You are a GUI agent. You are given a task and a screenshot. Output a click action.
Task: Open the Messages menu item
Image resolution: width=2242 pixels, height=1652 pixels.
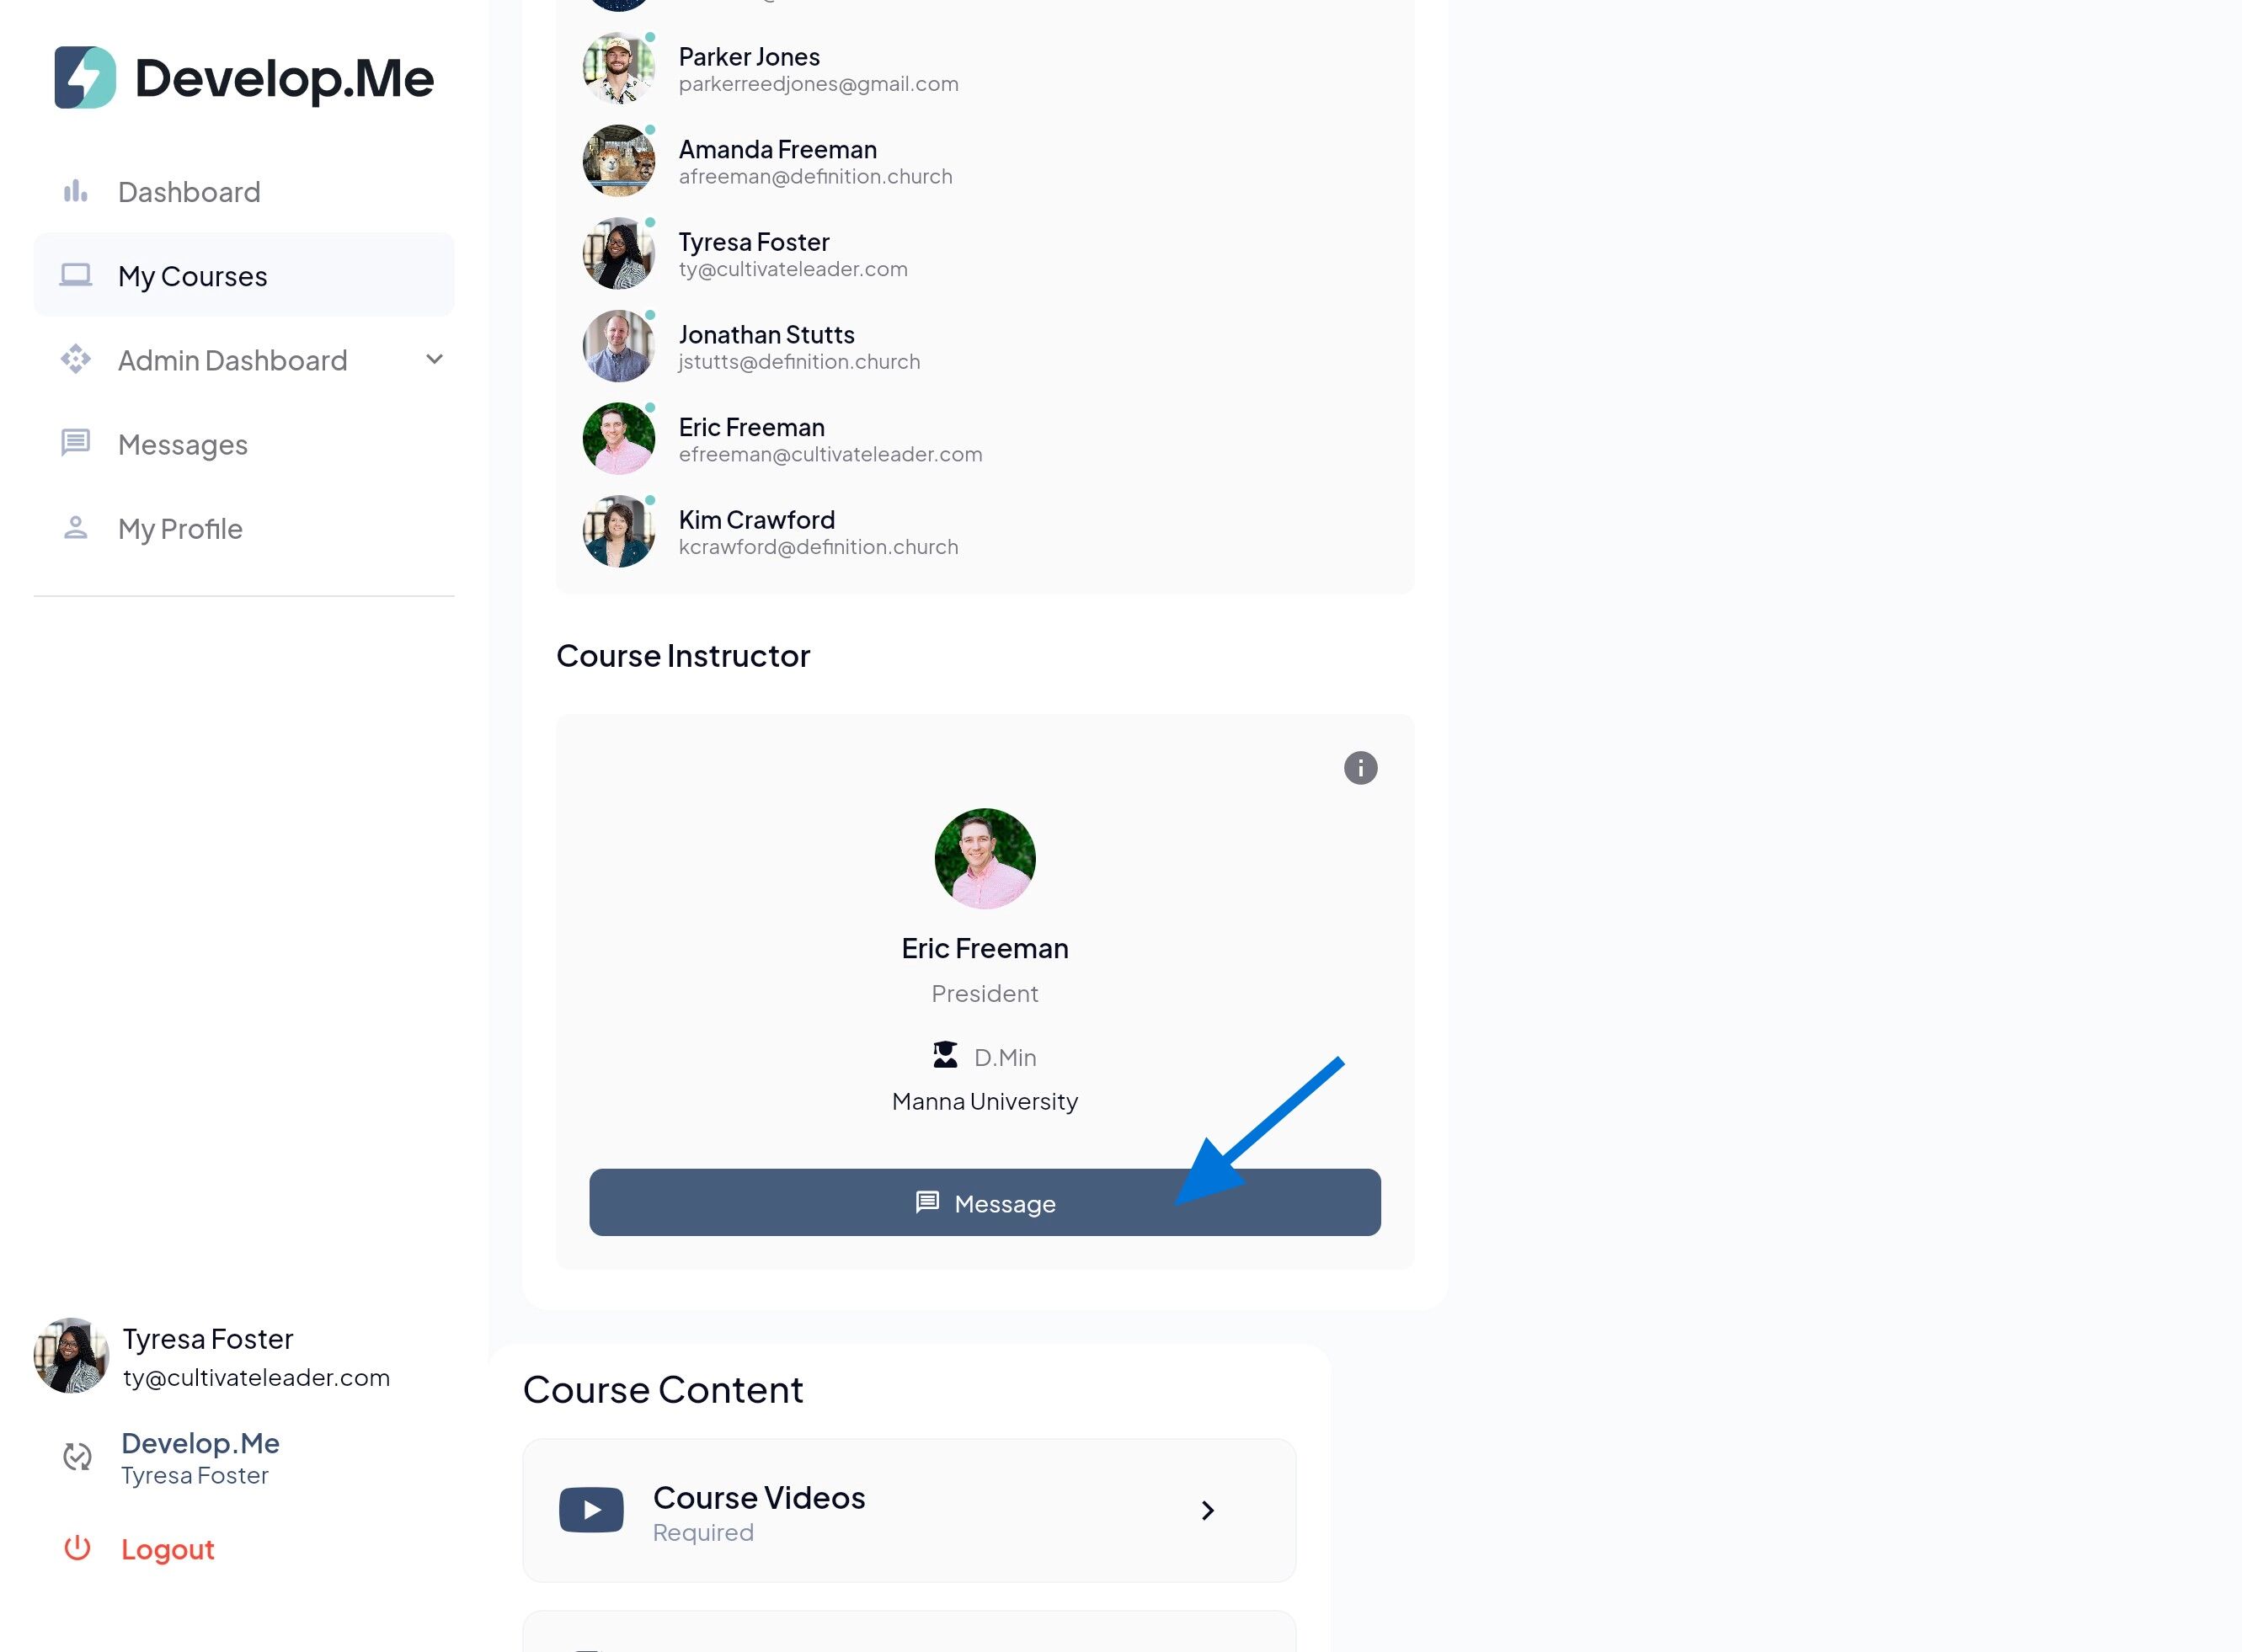tap(183, 444)
